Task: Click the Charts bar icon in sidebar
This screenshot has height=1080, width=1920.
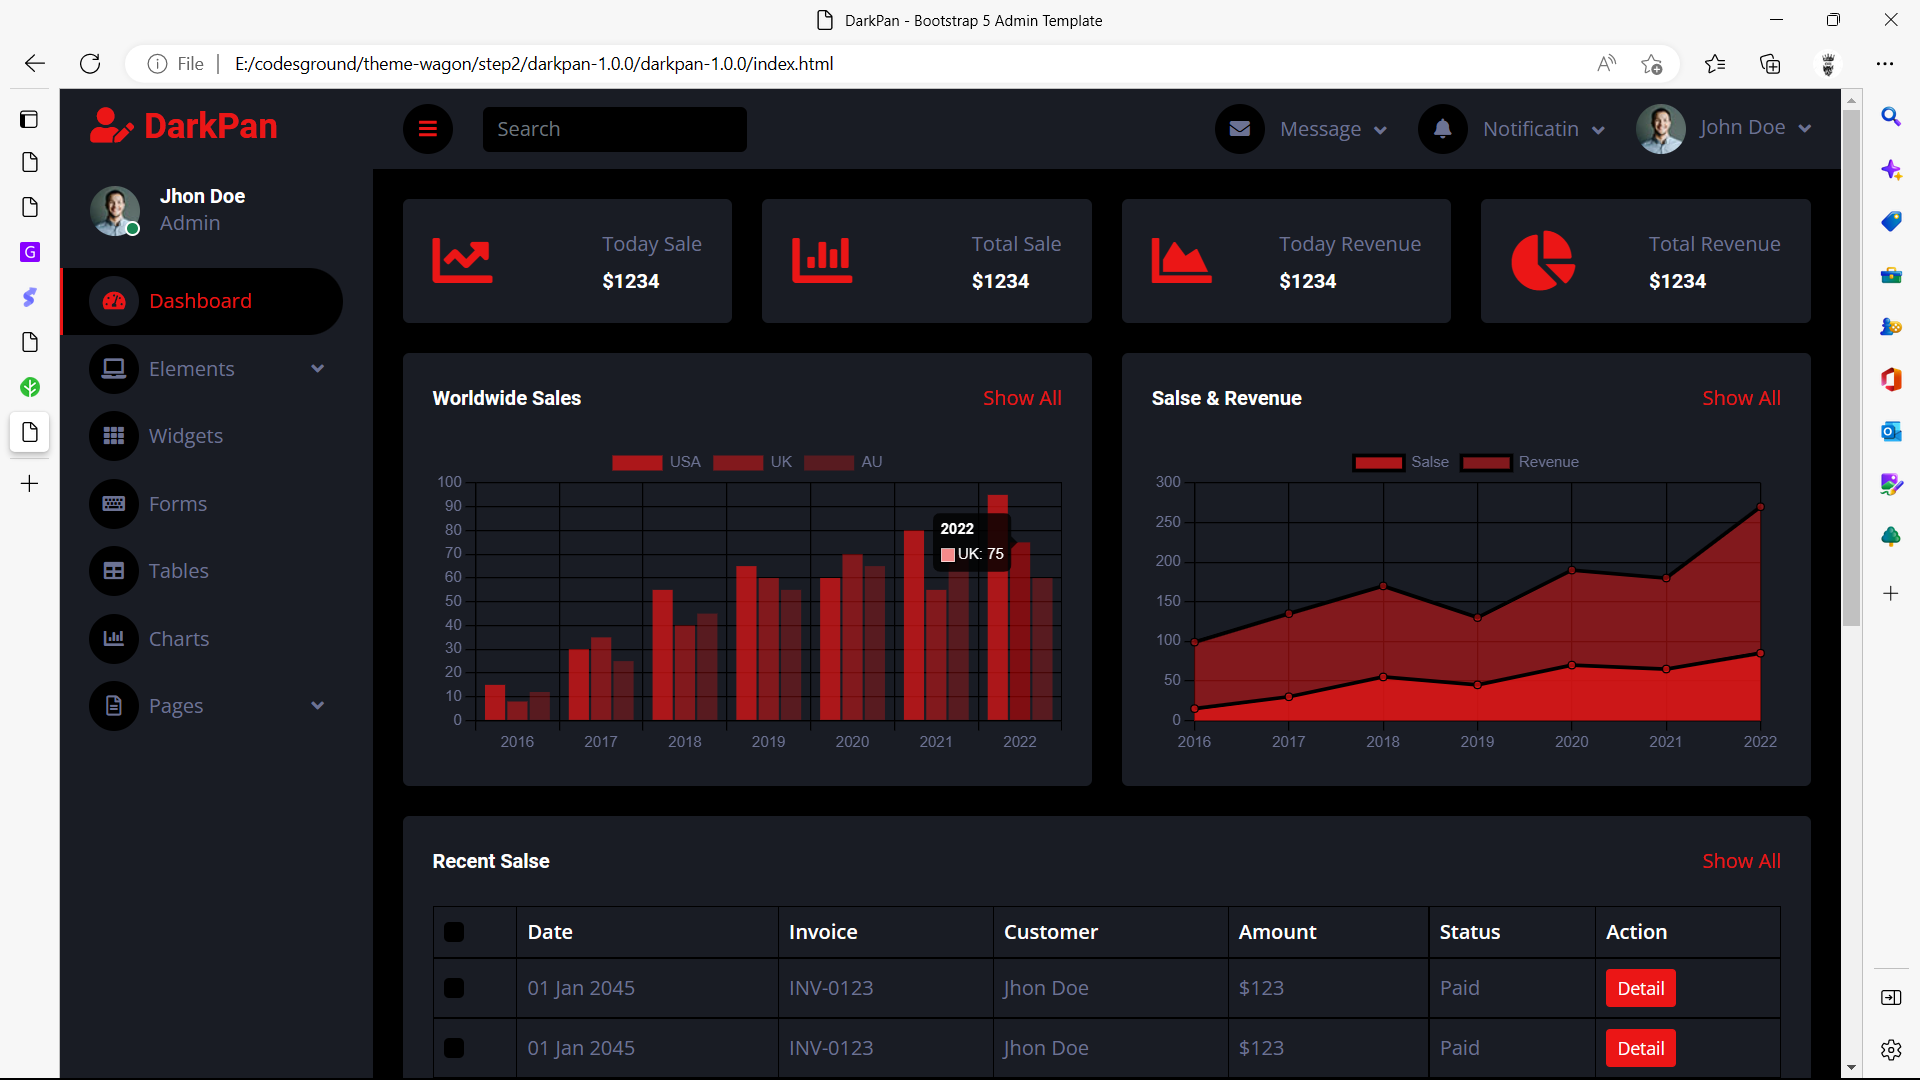Action: (x=114, y=639)
